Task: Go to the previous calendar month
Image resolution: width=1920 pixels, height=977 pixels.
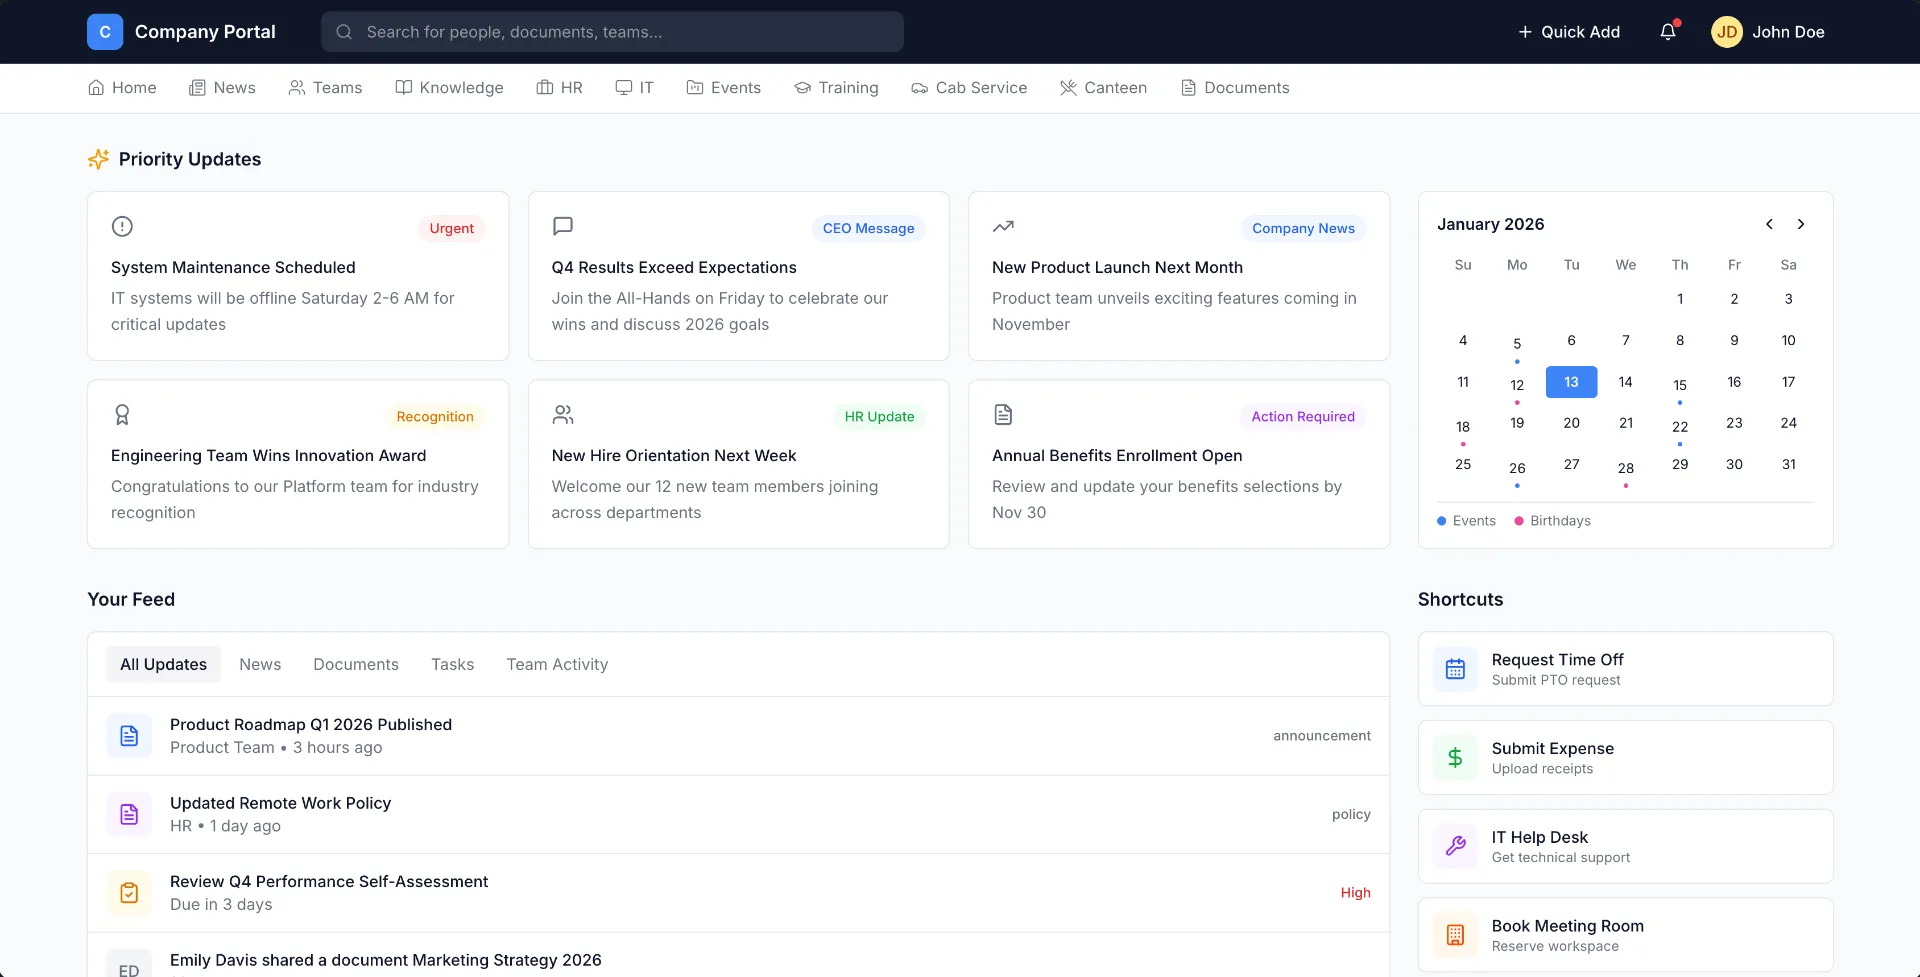Action: click(x=1769, y=224)
